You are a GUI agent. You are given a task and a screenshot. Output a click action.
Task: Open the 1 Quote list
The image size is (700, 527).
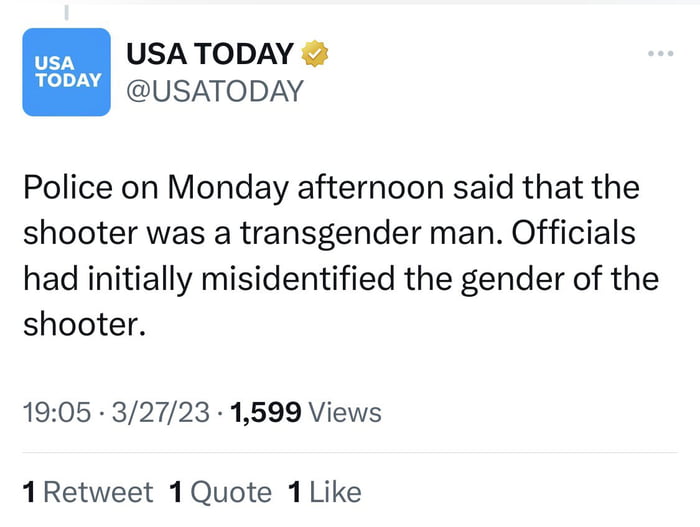coord(220,492)
